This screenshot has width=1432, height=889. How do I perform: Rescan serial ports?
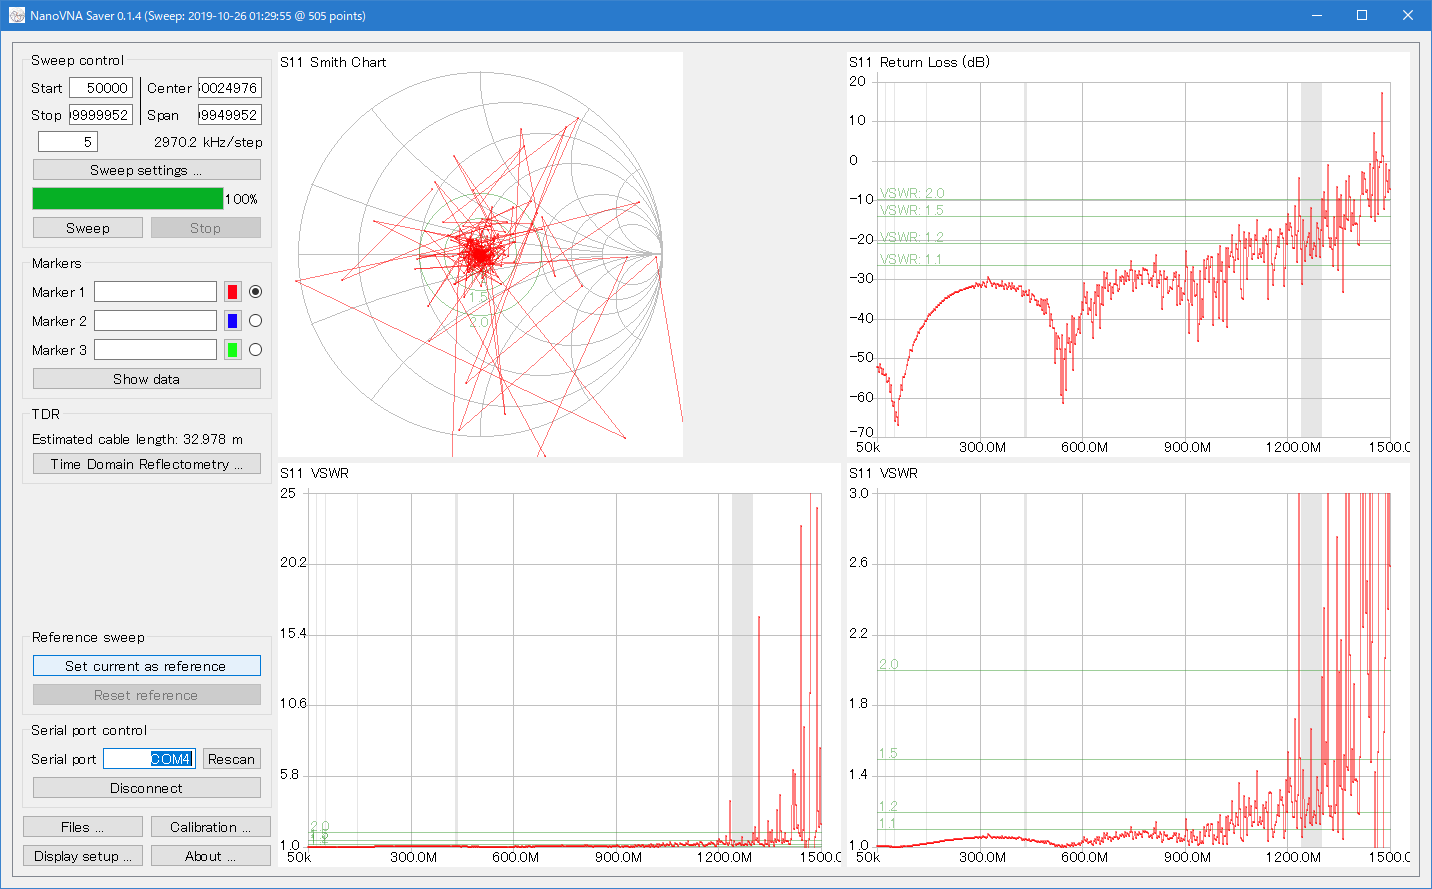(232, 759)
